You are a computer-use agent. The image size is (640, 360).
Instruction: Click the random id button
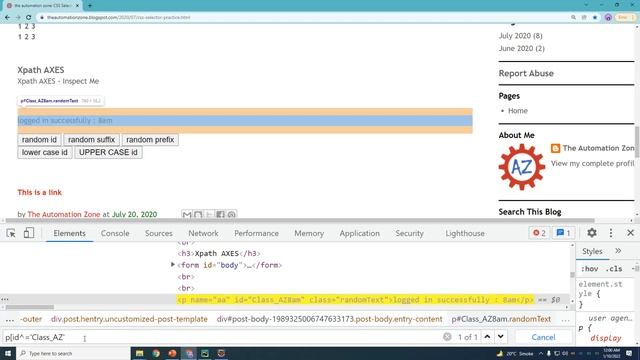click(39, 140)
